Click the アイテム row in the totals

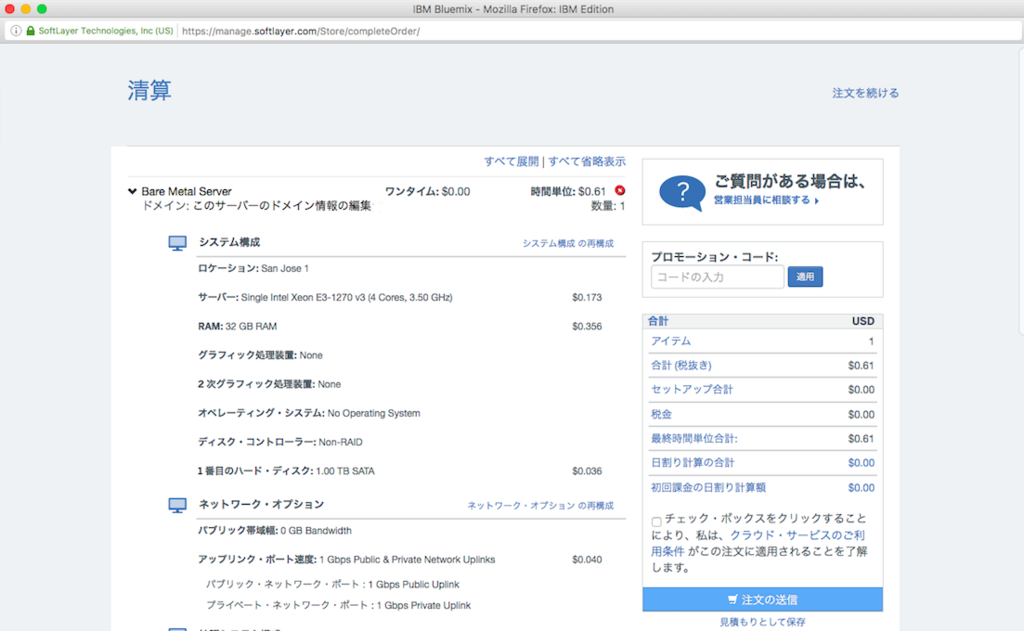(762, 341)
